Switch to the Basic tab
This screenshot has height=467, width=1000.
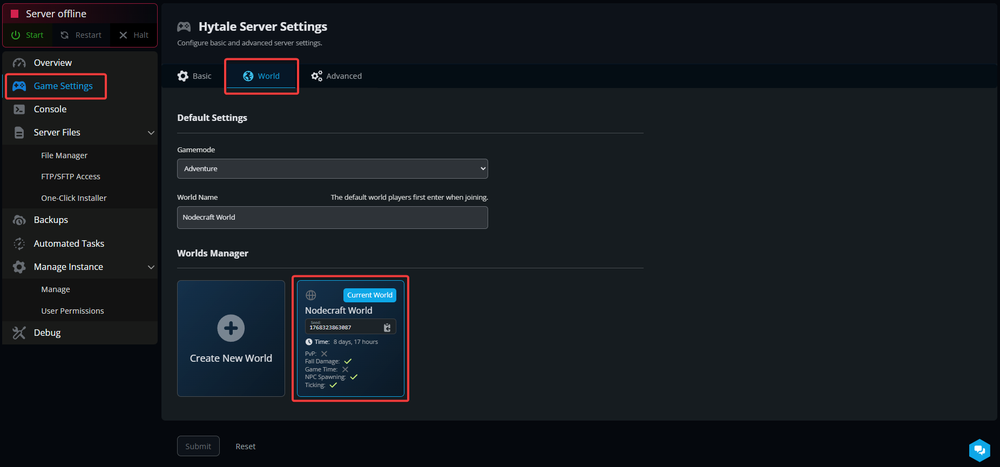[194, 76]
